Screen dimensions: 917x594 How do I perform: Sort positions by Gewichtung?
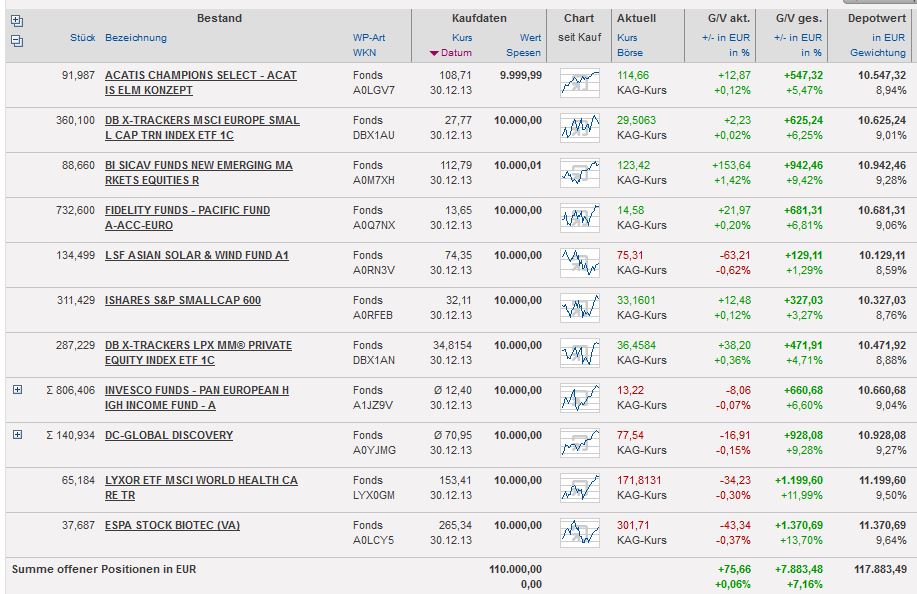[878, 53]
